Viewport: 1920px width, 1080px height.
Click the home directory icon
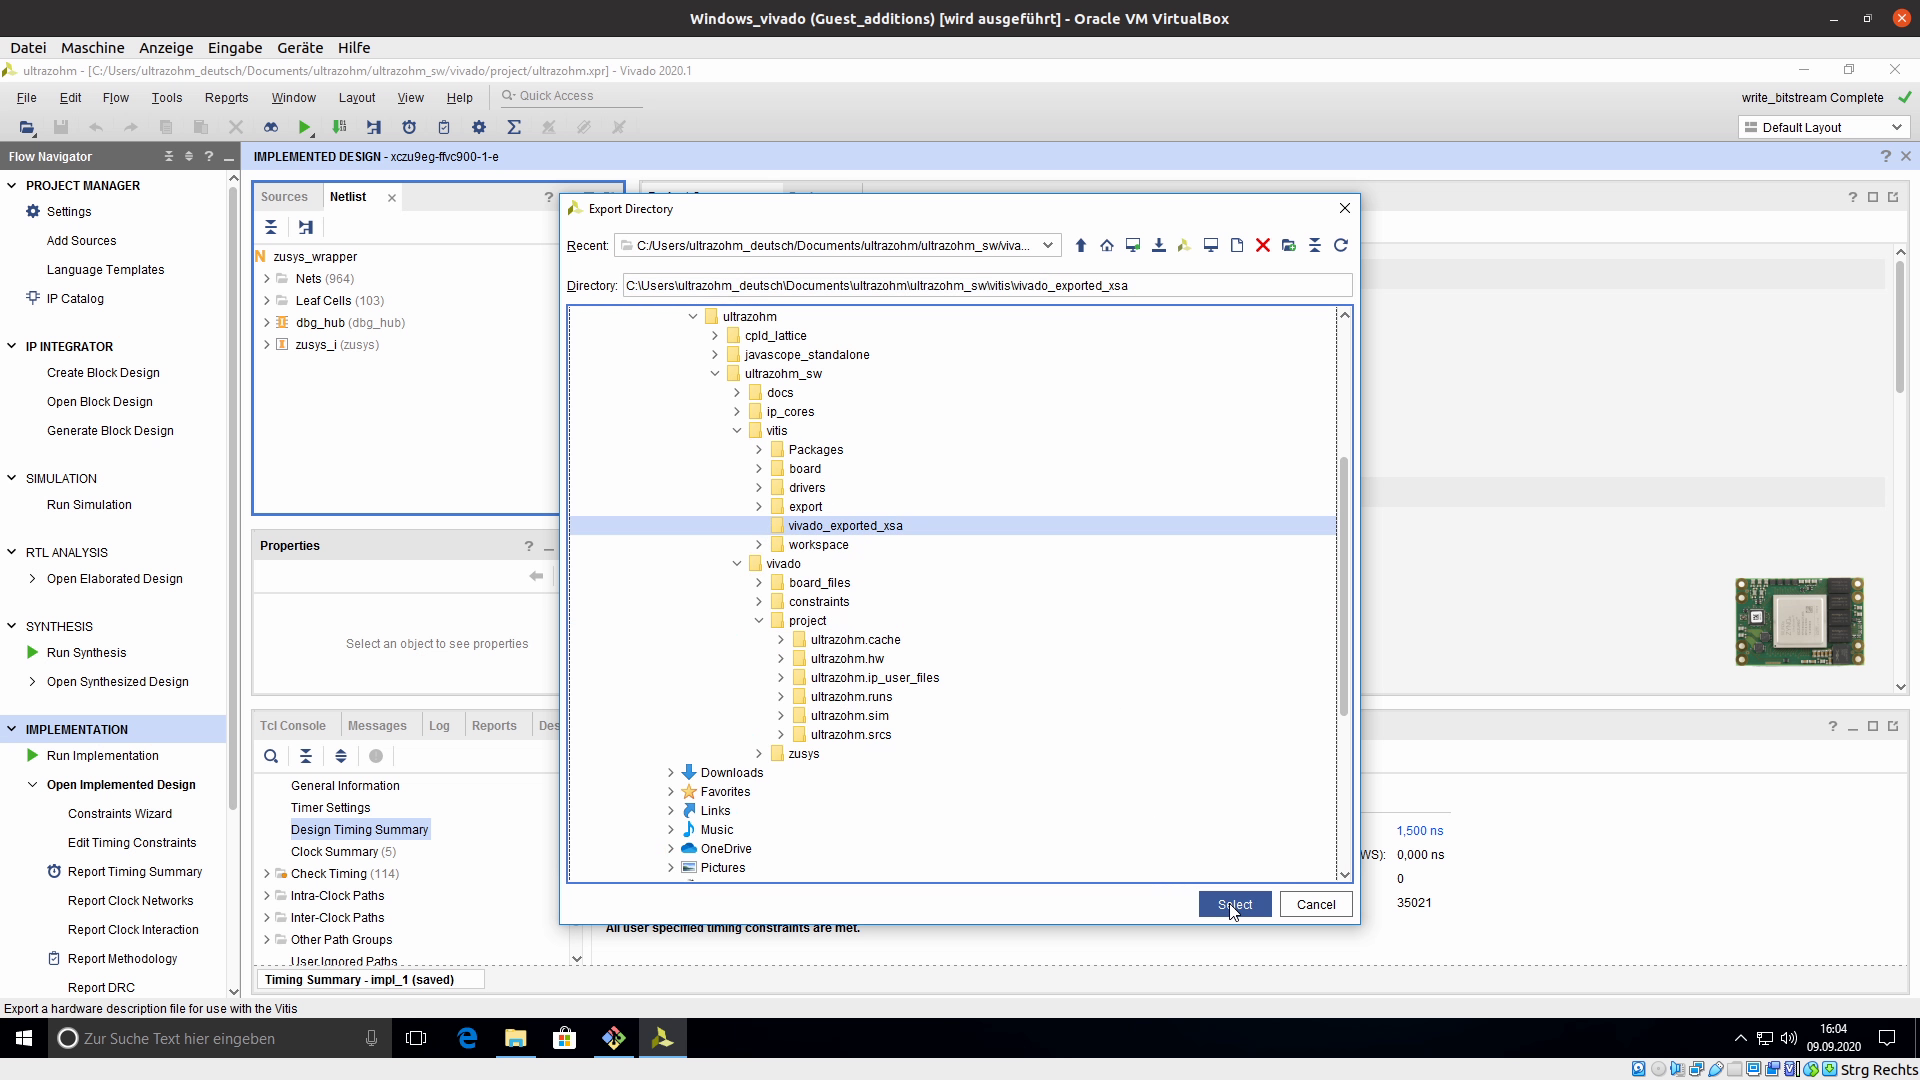pyautogui.click(x=1106, y=245)
